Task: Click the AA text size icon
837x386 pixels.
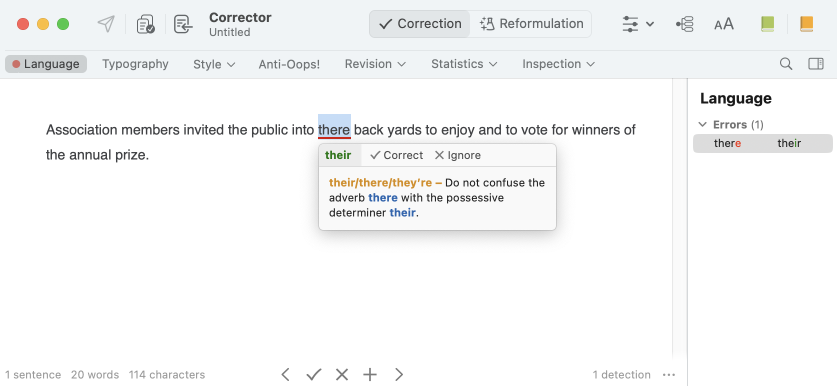Action: (x=724, y=24)
